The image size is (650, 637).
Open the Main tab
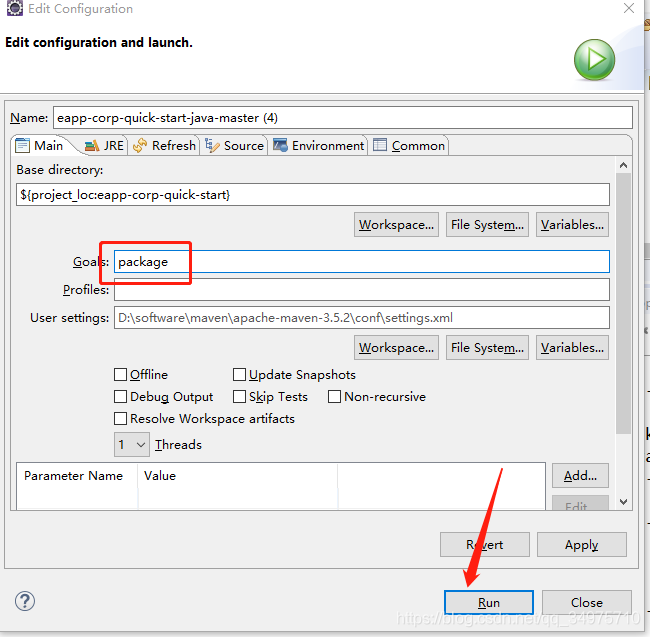coord(39,145)
